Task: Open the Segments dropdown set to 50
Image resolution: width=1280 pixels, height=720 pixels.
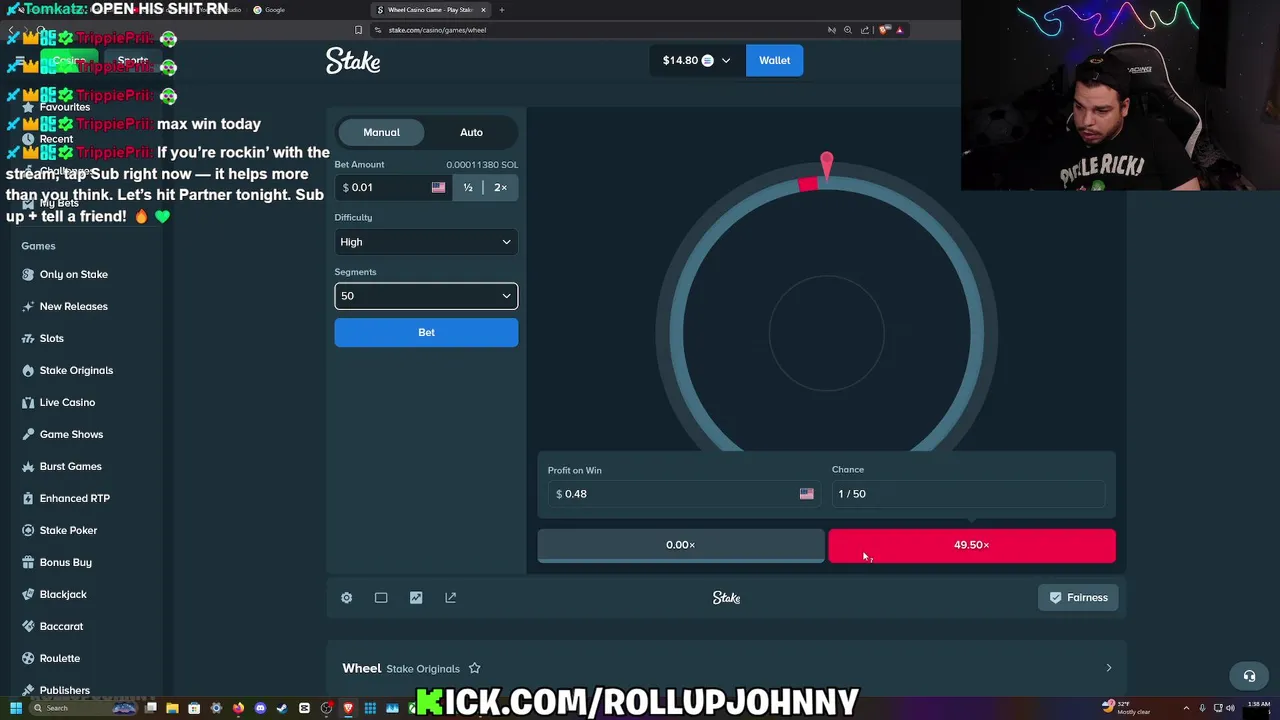Action: click(426, 296)
